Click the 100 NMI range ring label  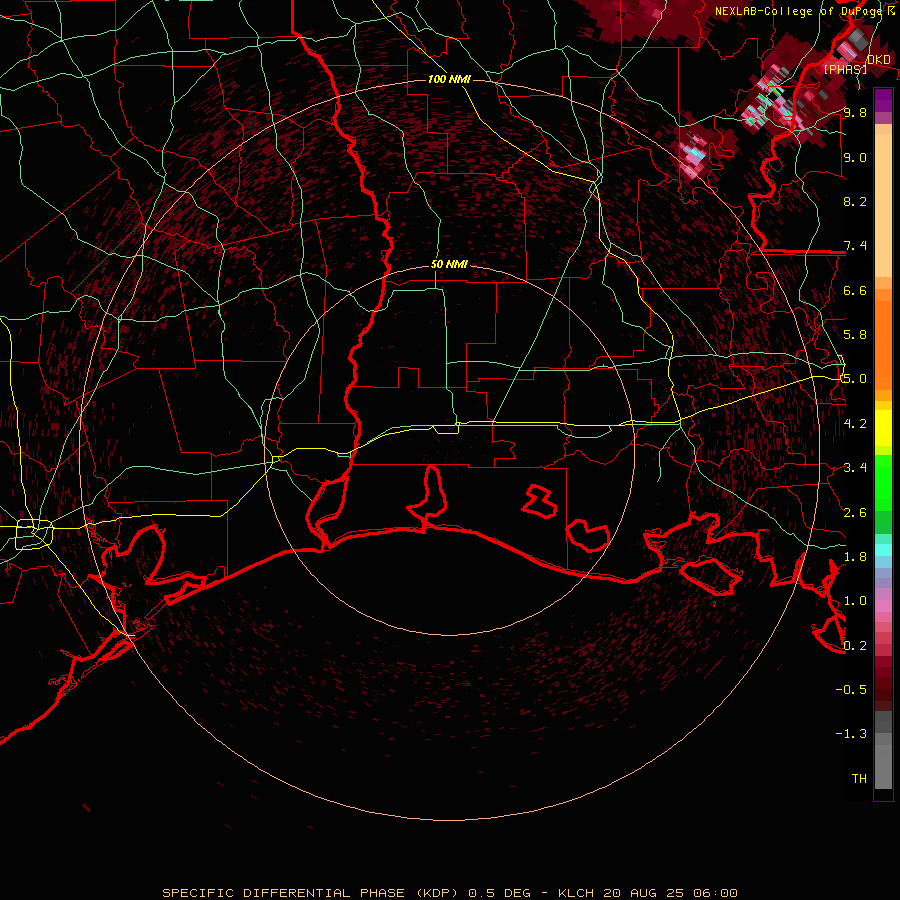pos(449,79)
